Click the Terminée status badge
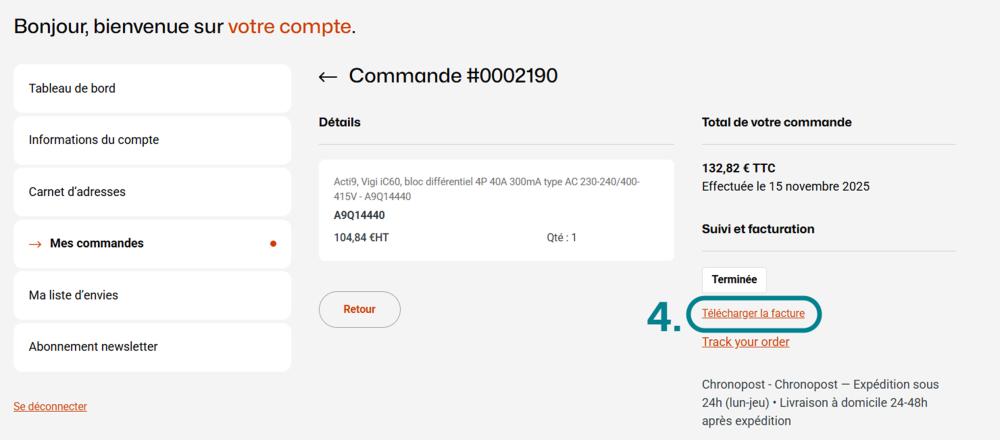Screen dimensions: 1000x440 734,280
